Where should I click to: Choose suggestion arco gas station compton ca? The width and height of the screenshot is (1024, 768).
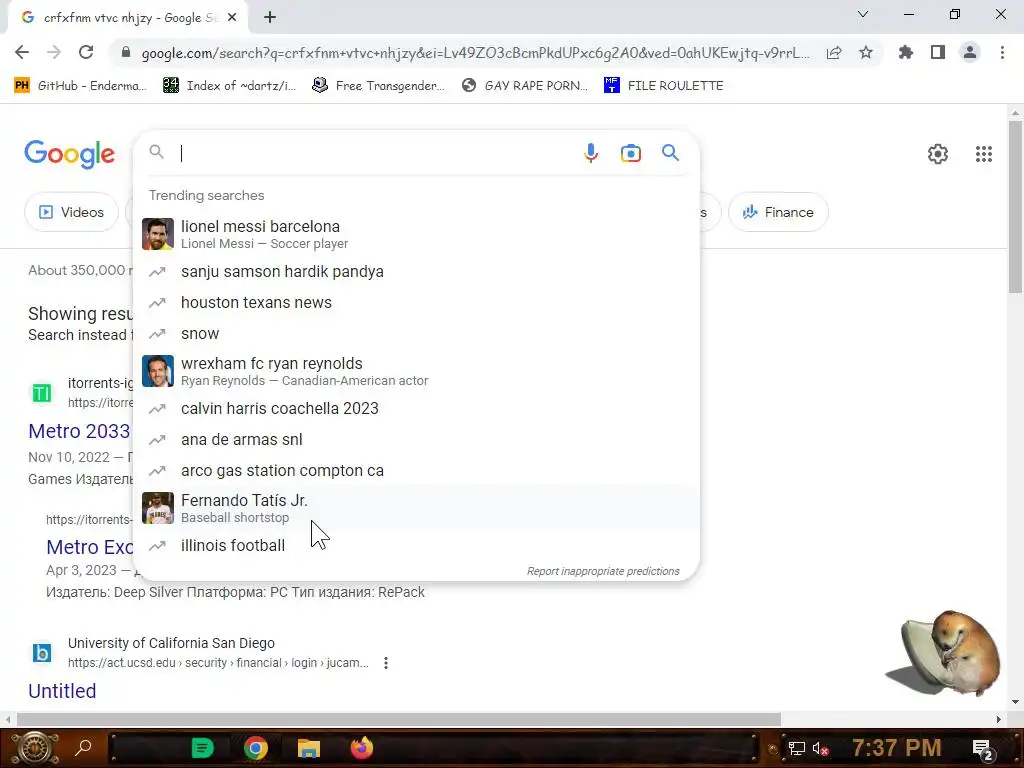[416, 471]
